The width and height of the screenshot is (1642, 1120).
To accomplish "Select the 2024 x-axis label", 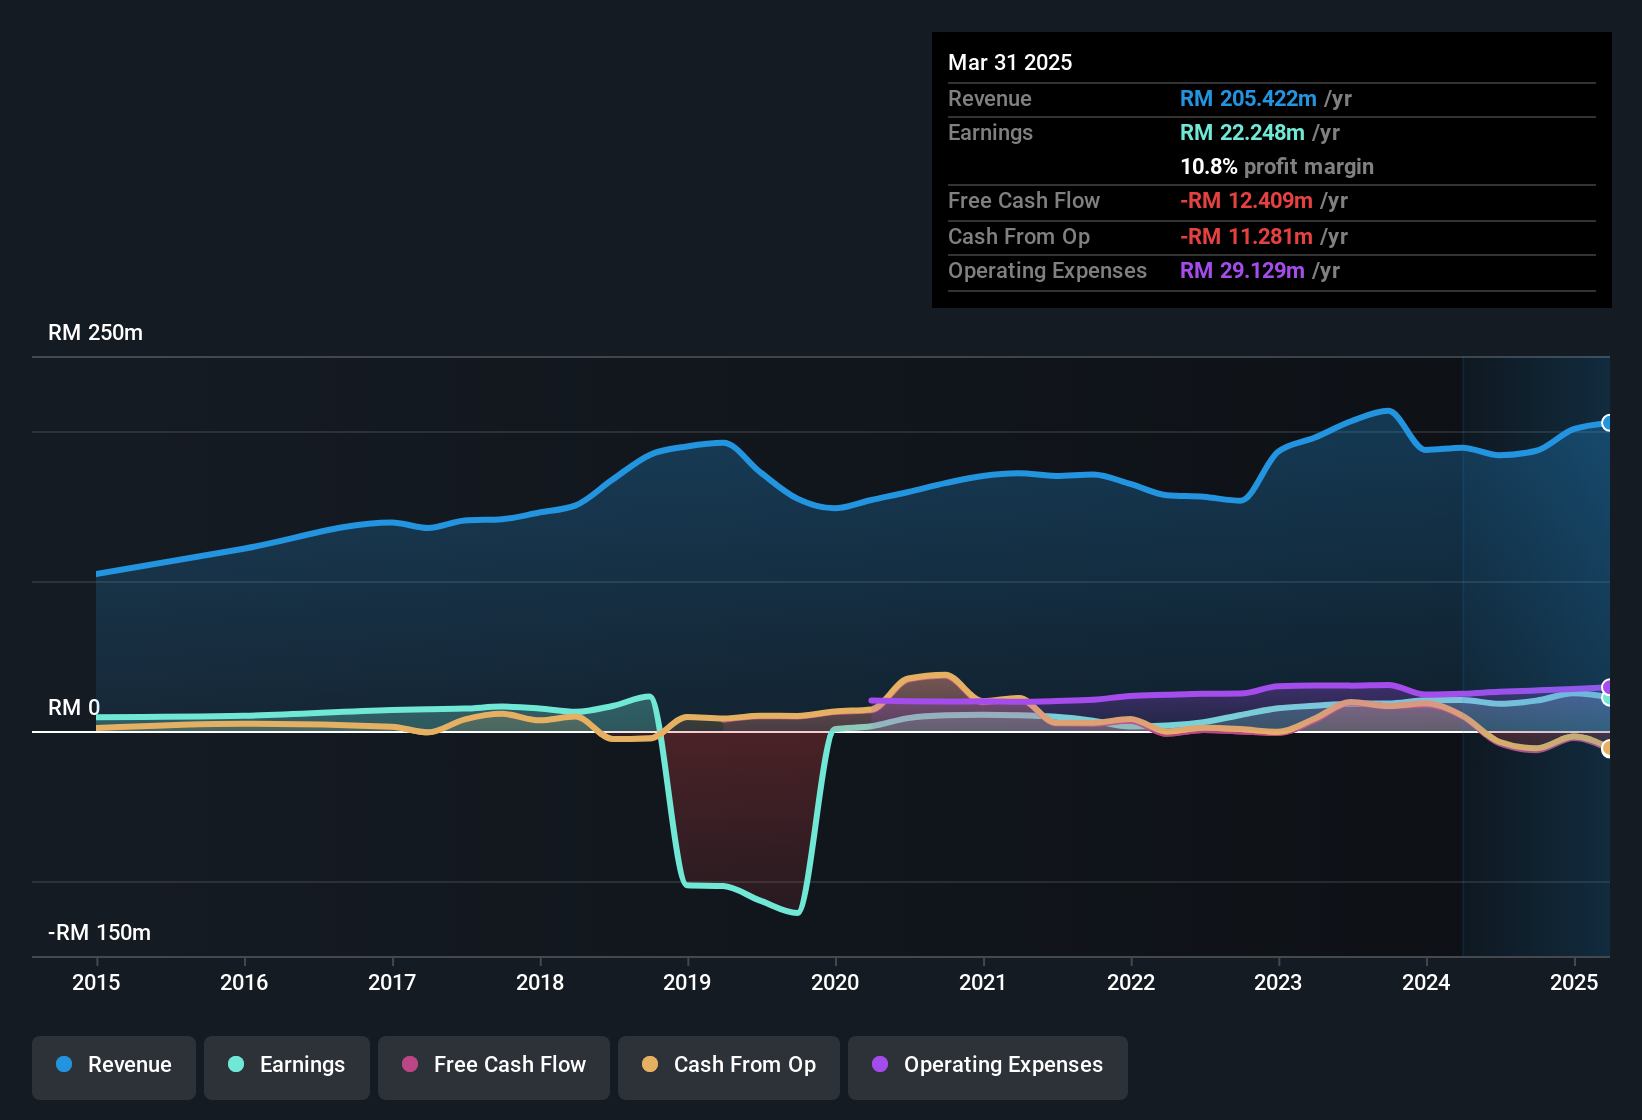I will click(1426, 982).
